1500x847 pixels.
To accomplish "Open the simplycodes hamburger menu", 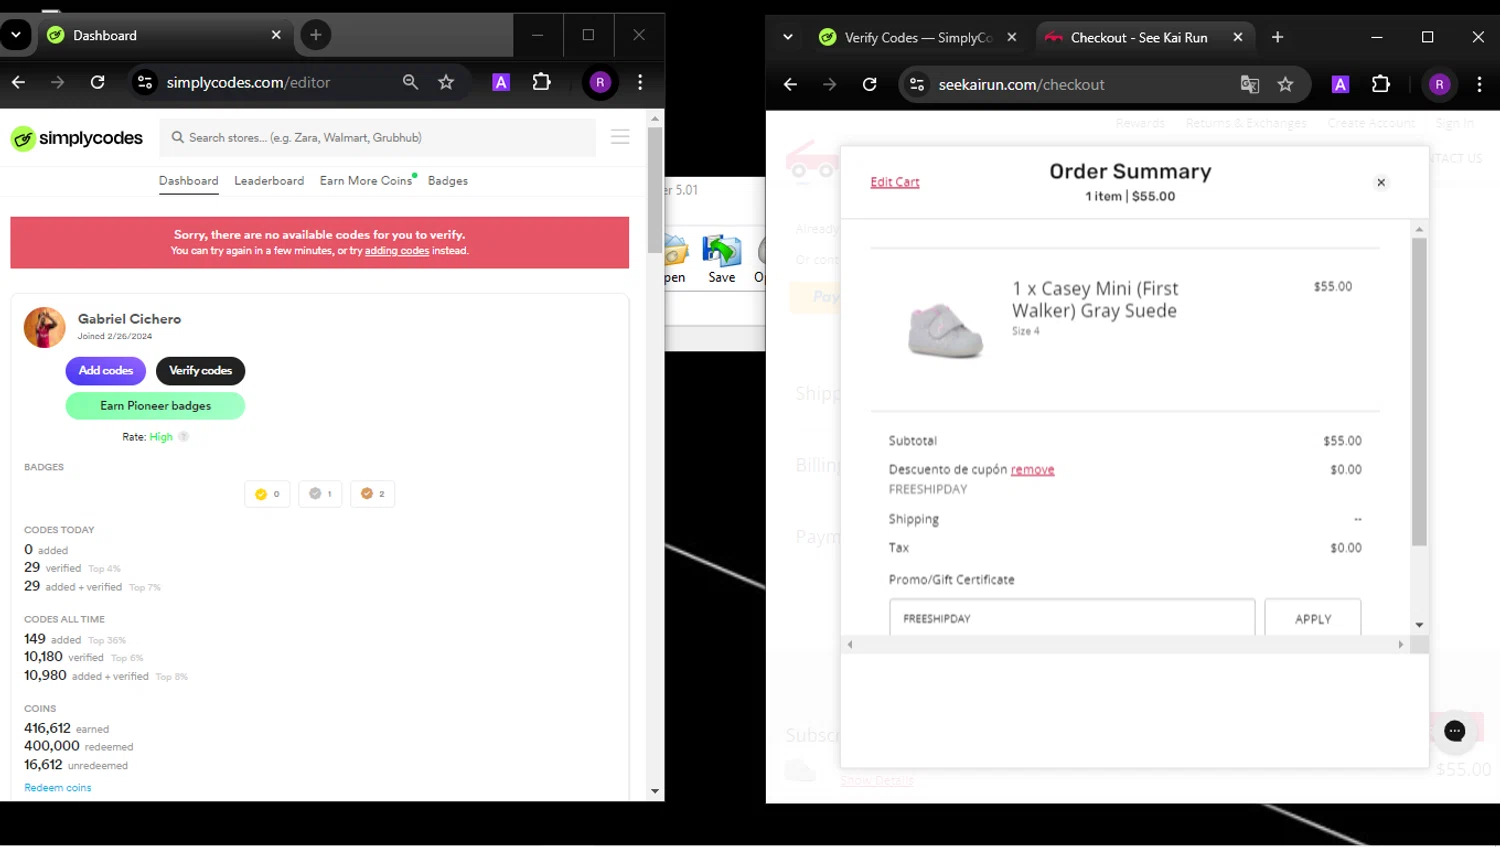I will (620, 137).
